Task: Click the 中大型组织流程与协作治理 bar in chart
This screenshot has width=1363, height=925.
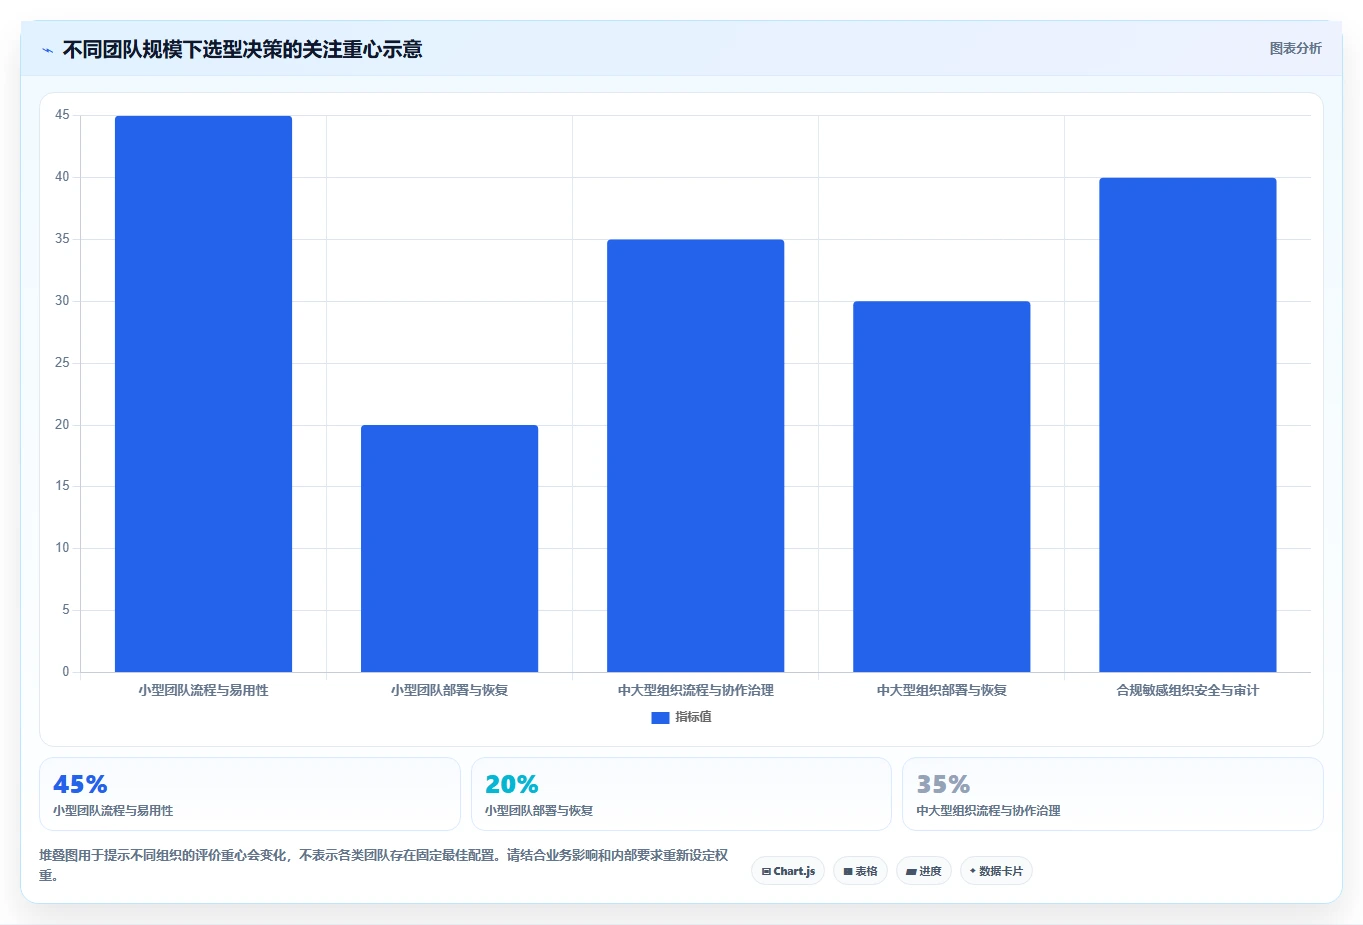Action: click(x=696, y=456)
